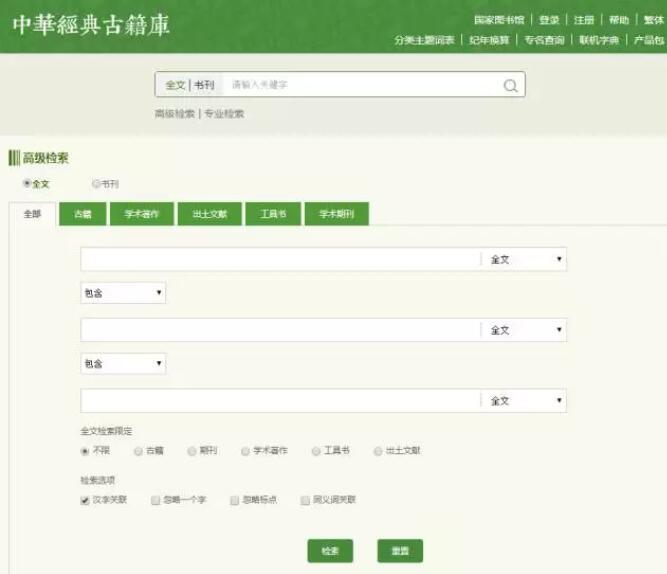
Task: Open the 专业检索 link
Action: pos(224,114)
